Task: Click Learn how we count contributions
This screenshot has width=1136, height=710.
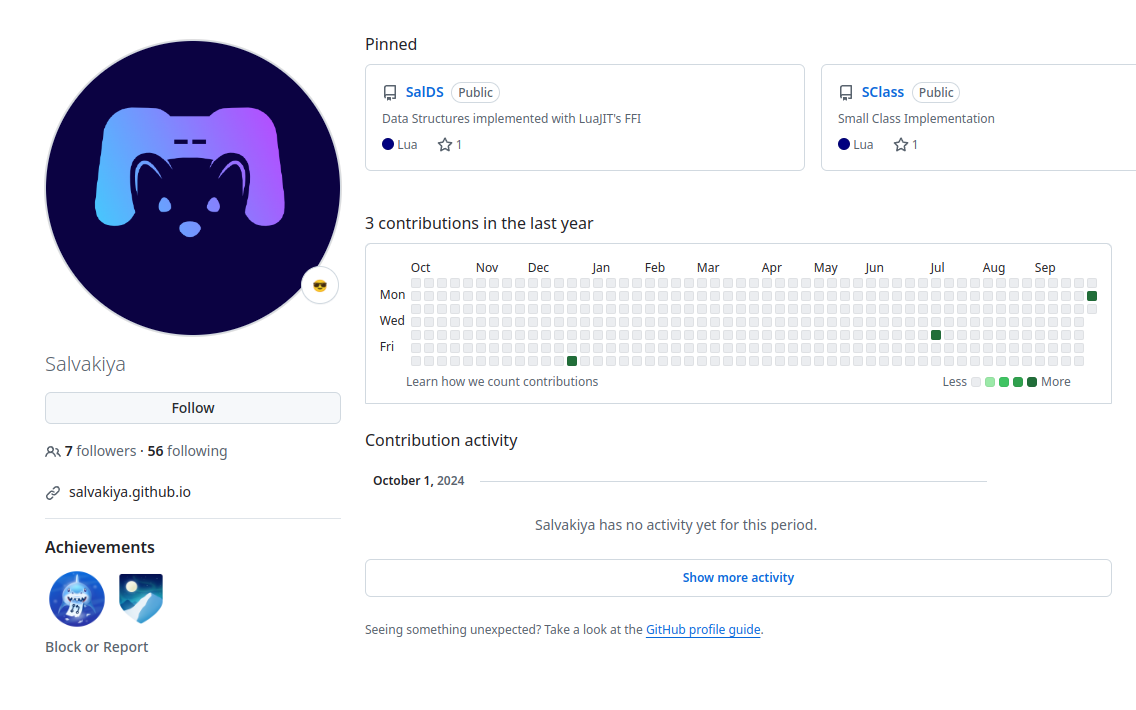Action: point(502,382)
